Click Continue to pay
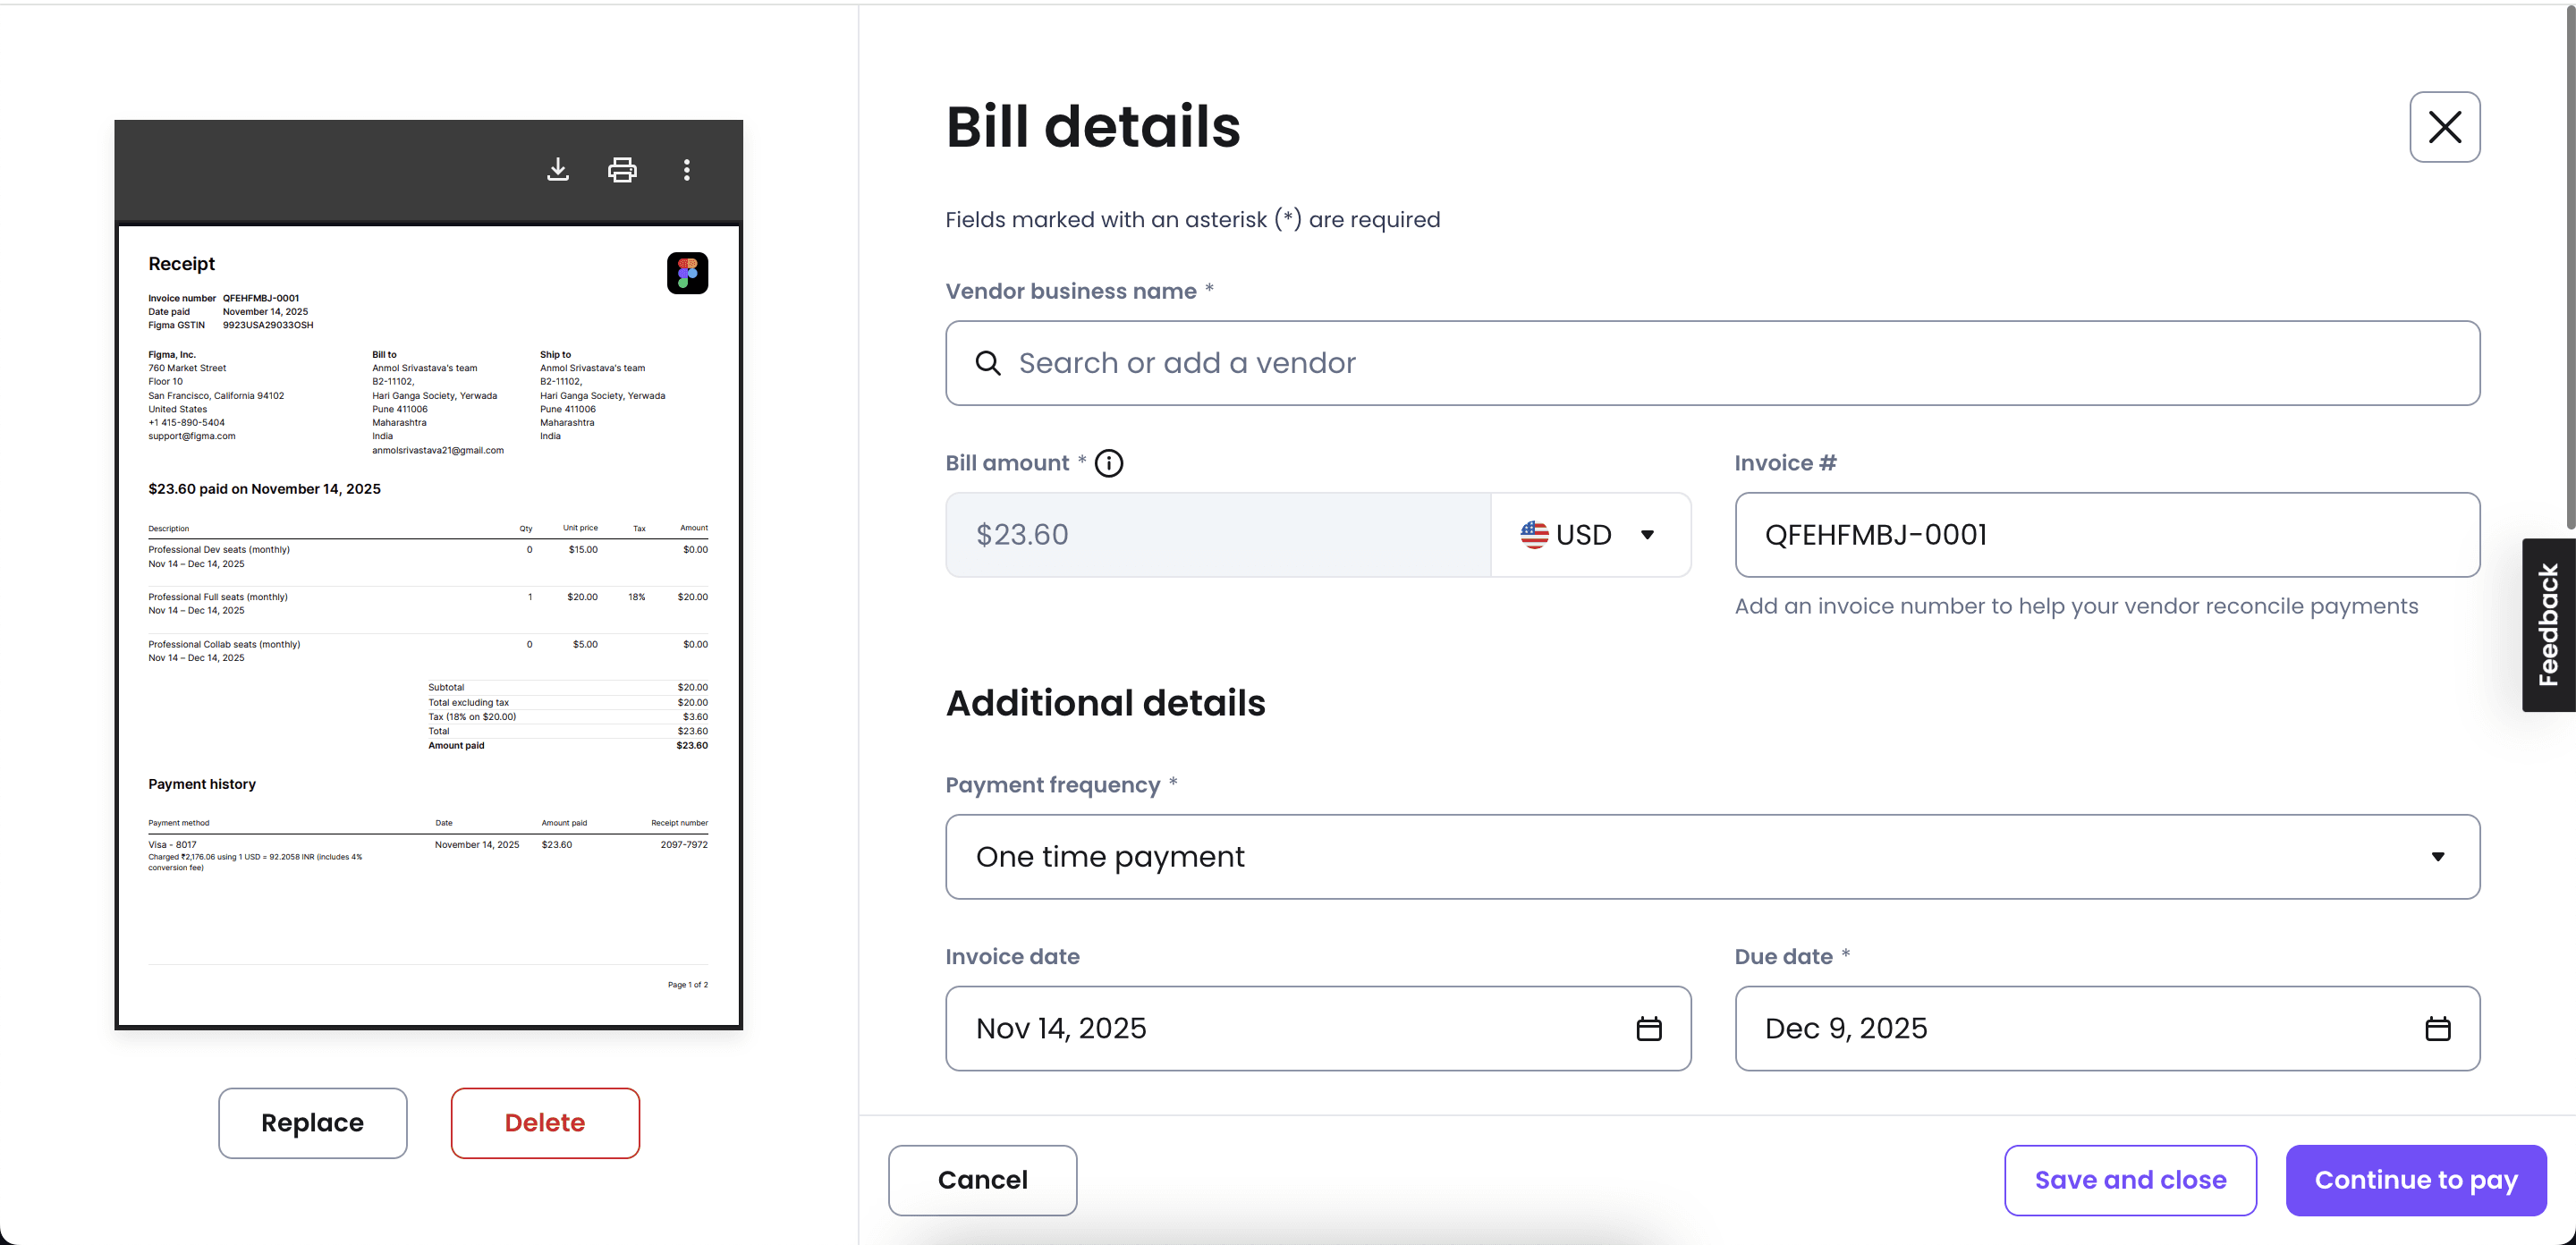Screen dimensions: 2576x1245 (2415, 1180)
